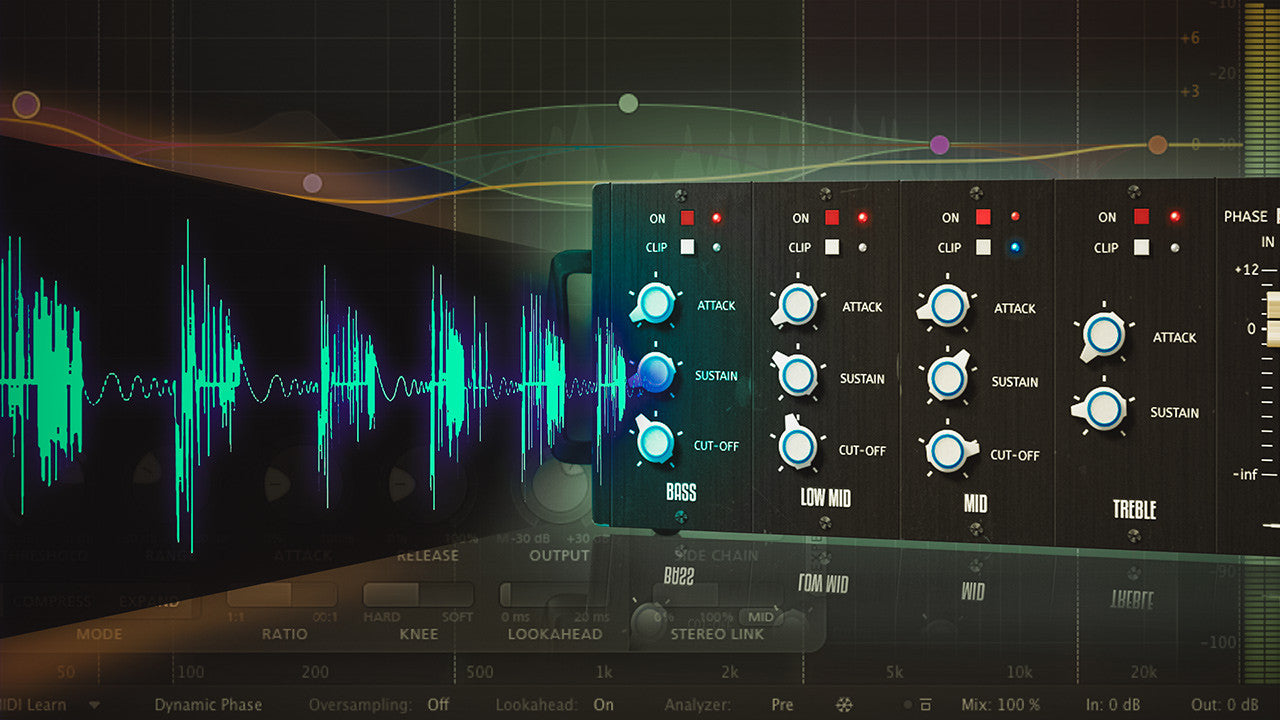
Task: Click the freeze snowflake icon in bottom bar
Action: (x=845, y=705)
